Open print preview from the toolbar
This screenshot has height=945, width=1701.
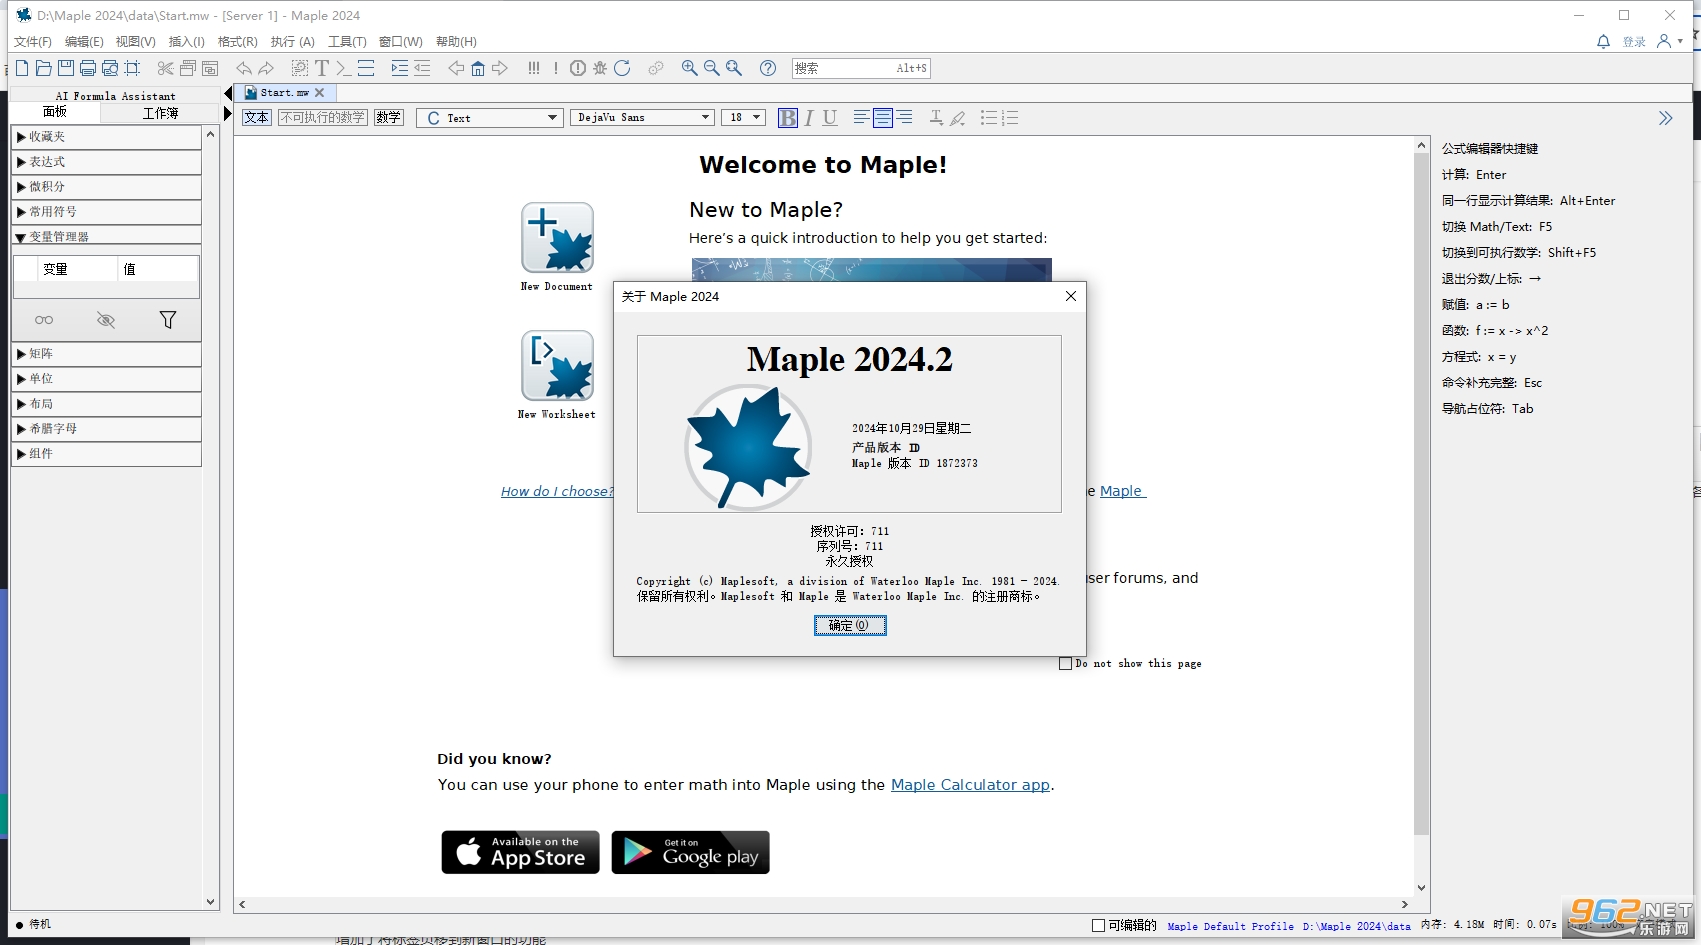pos(110,68)
